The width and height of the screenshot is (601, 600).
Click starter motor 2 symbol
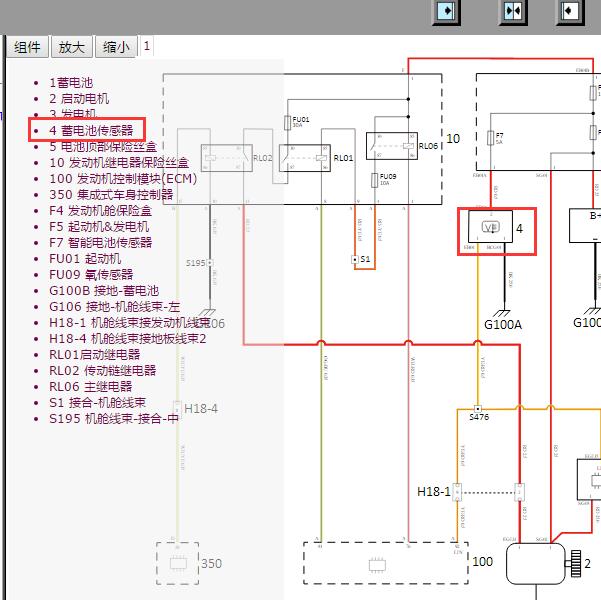click(x=535, y=564)
